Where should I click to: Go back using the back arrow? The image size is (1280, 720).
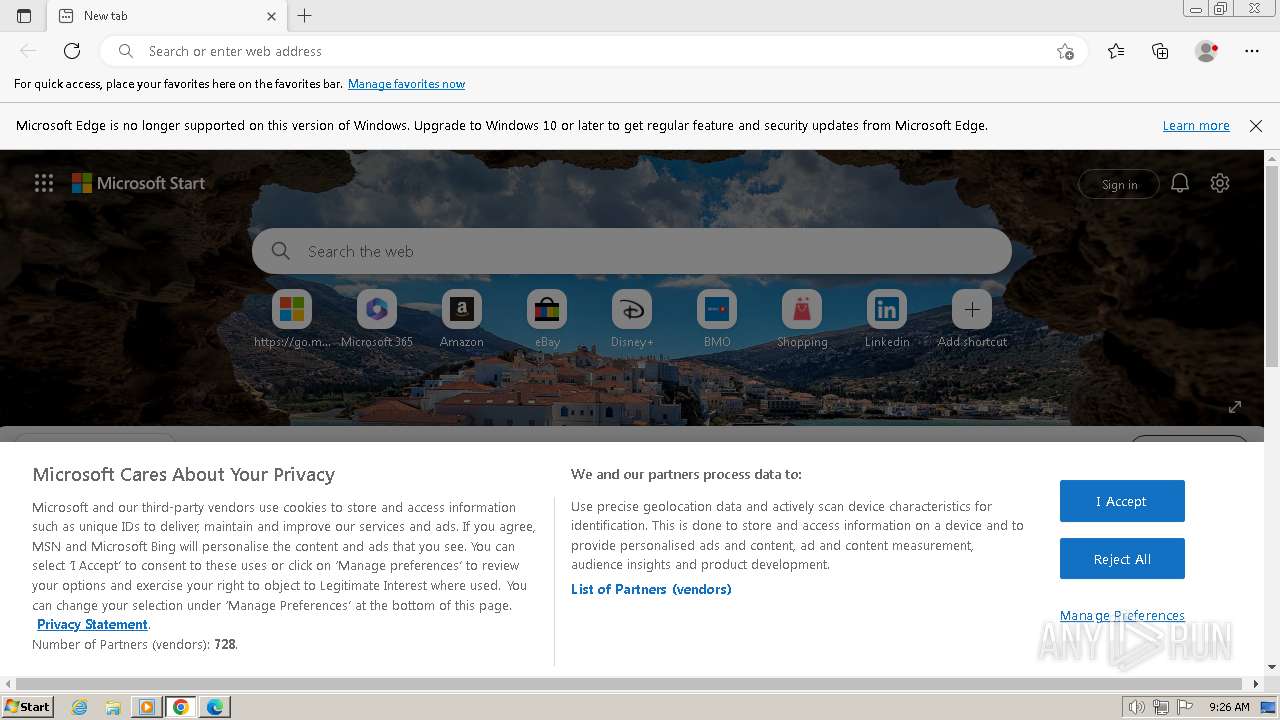tap(28, 51)
